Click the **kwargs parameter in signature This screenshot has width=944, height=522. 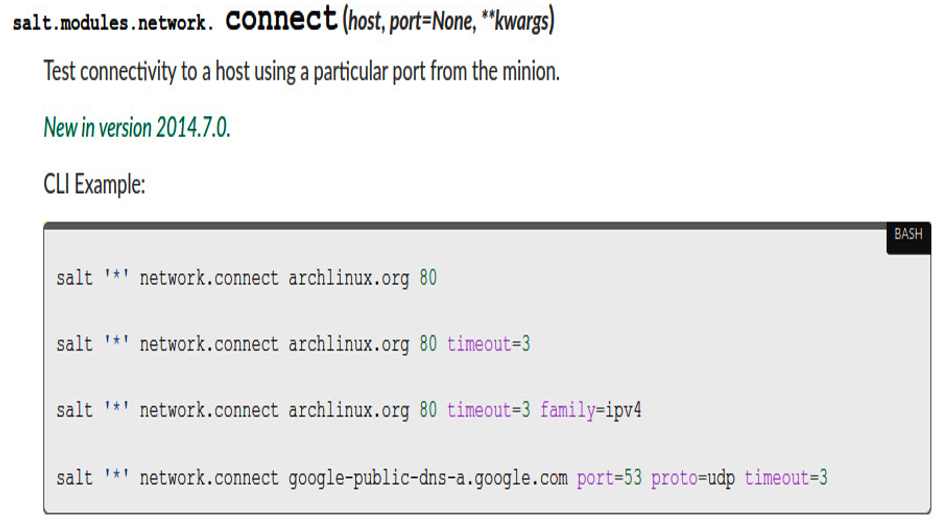click(515, 22)
